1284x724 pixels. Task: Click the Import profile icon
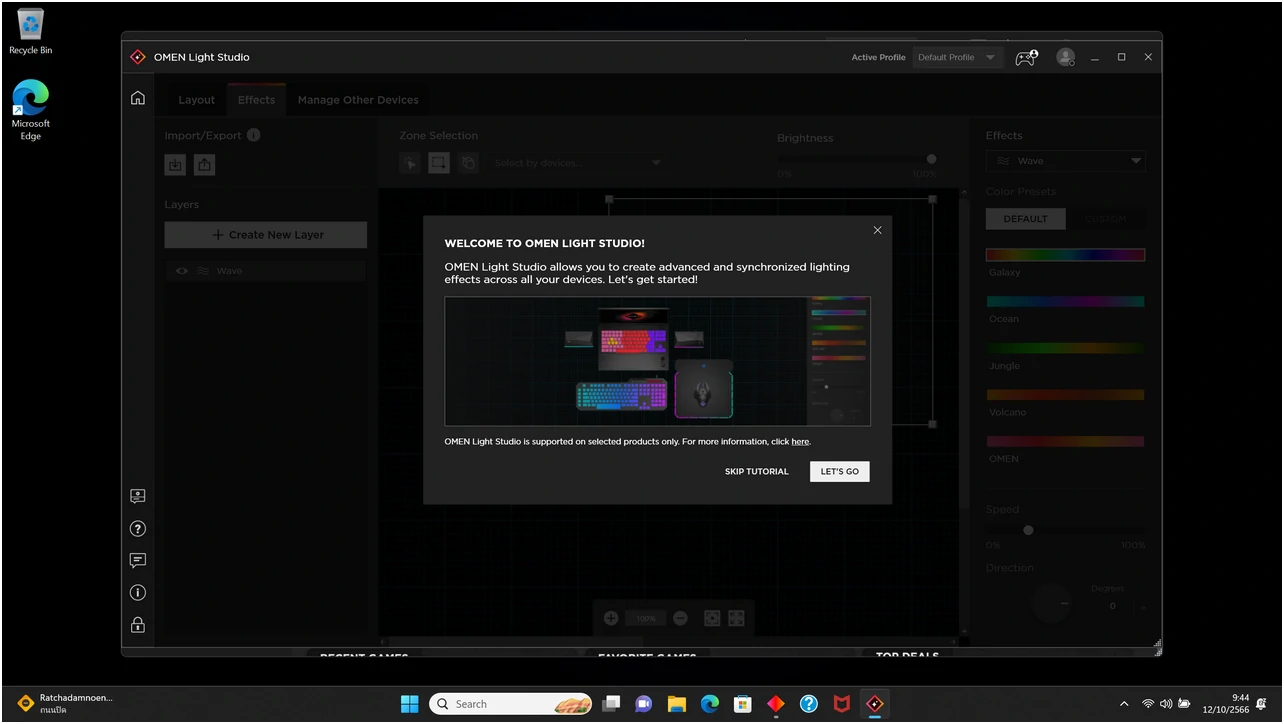(175, 165)
